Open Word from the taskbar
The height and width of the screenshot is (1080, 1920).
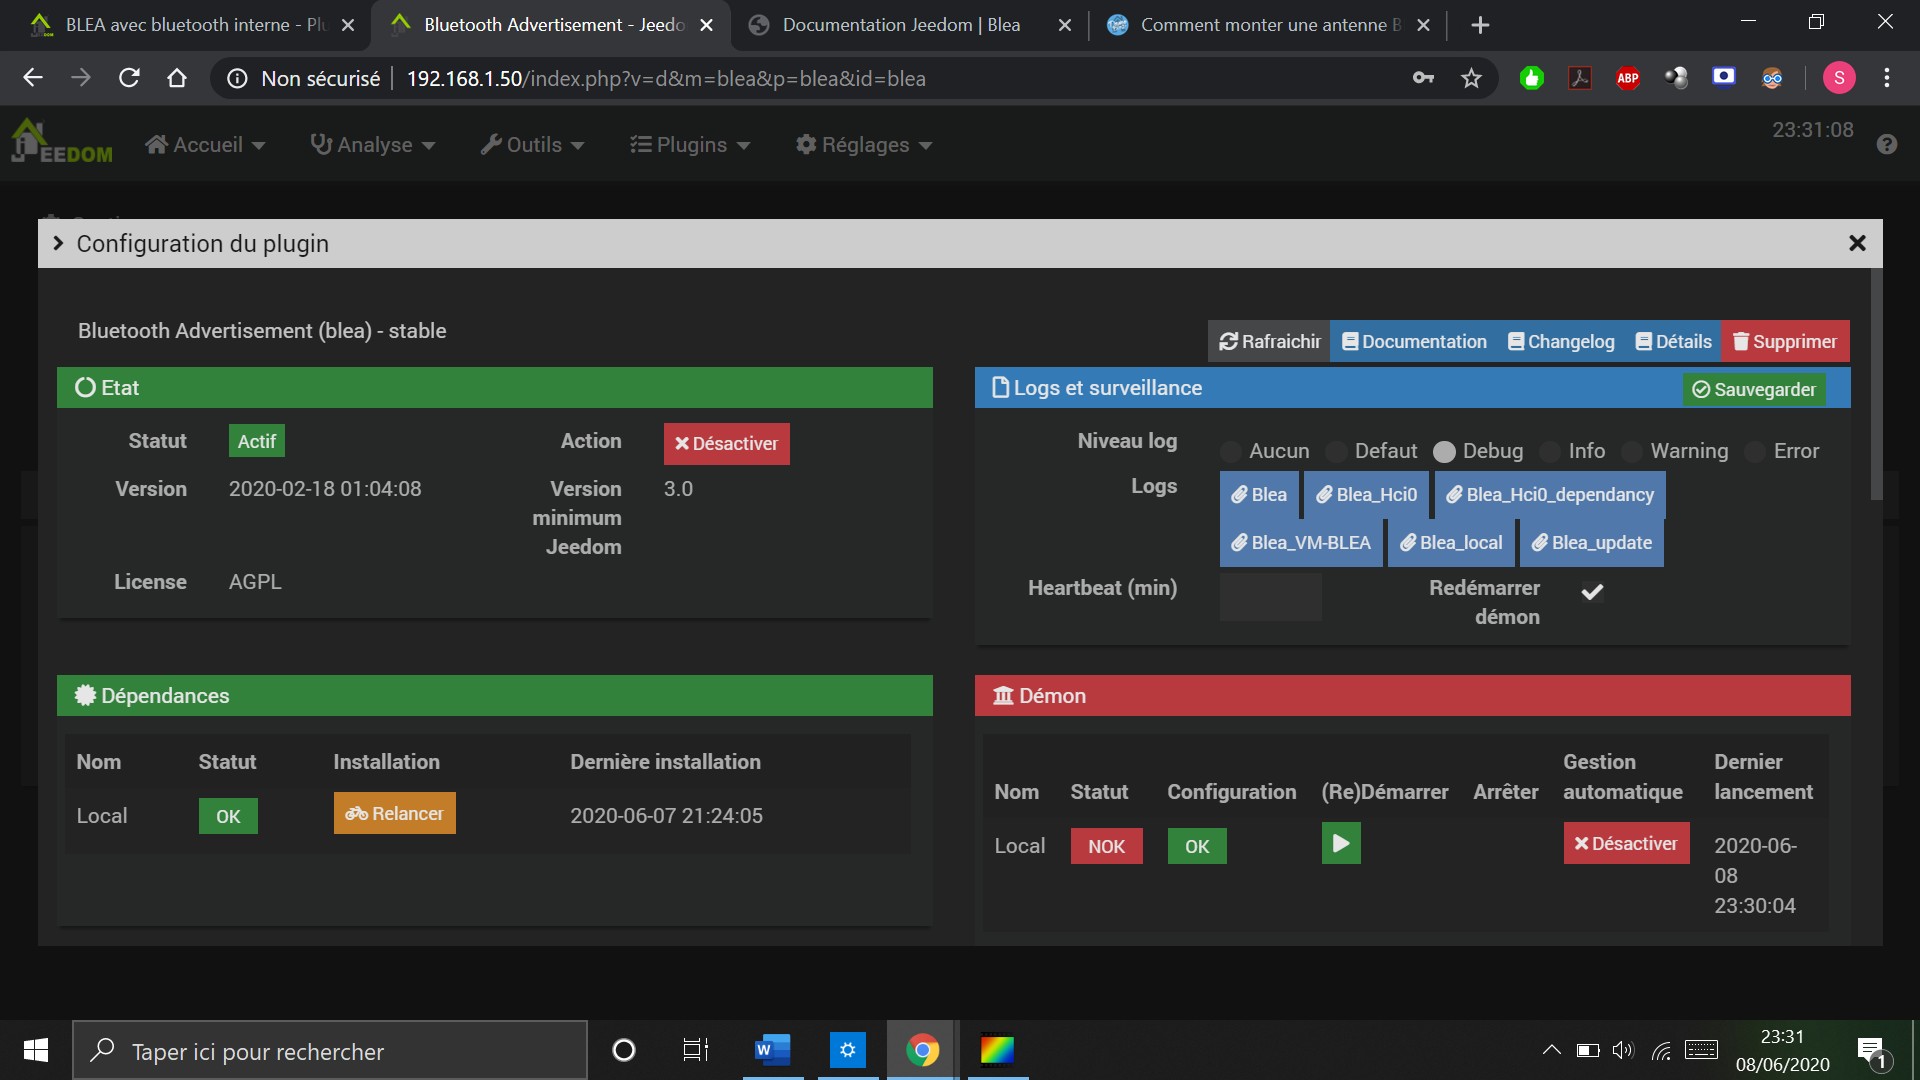[772, 1050]
